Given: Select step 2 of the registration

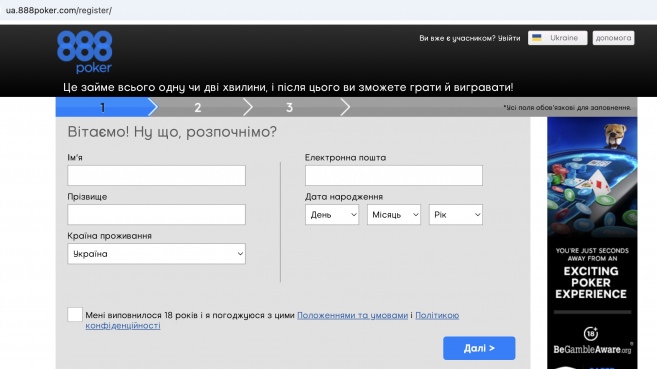Looking at the screenshot, I should tap(198, 107).
